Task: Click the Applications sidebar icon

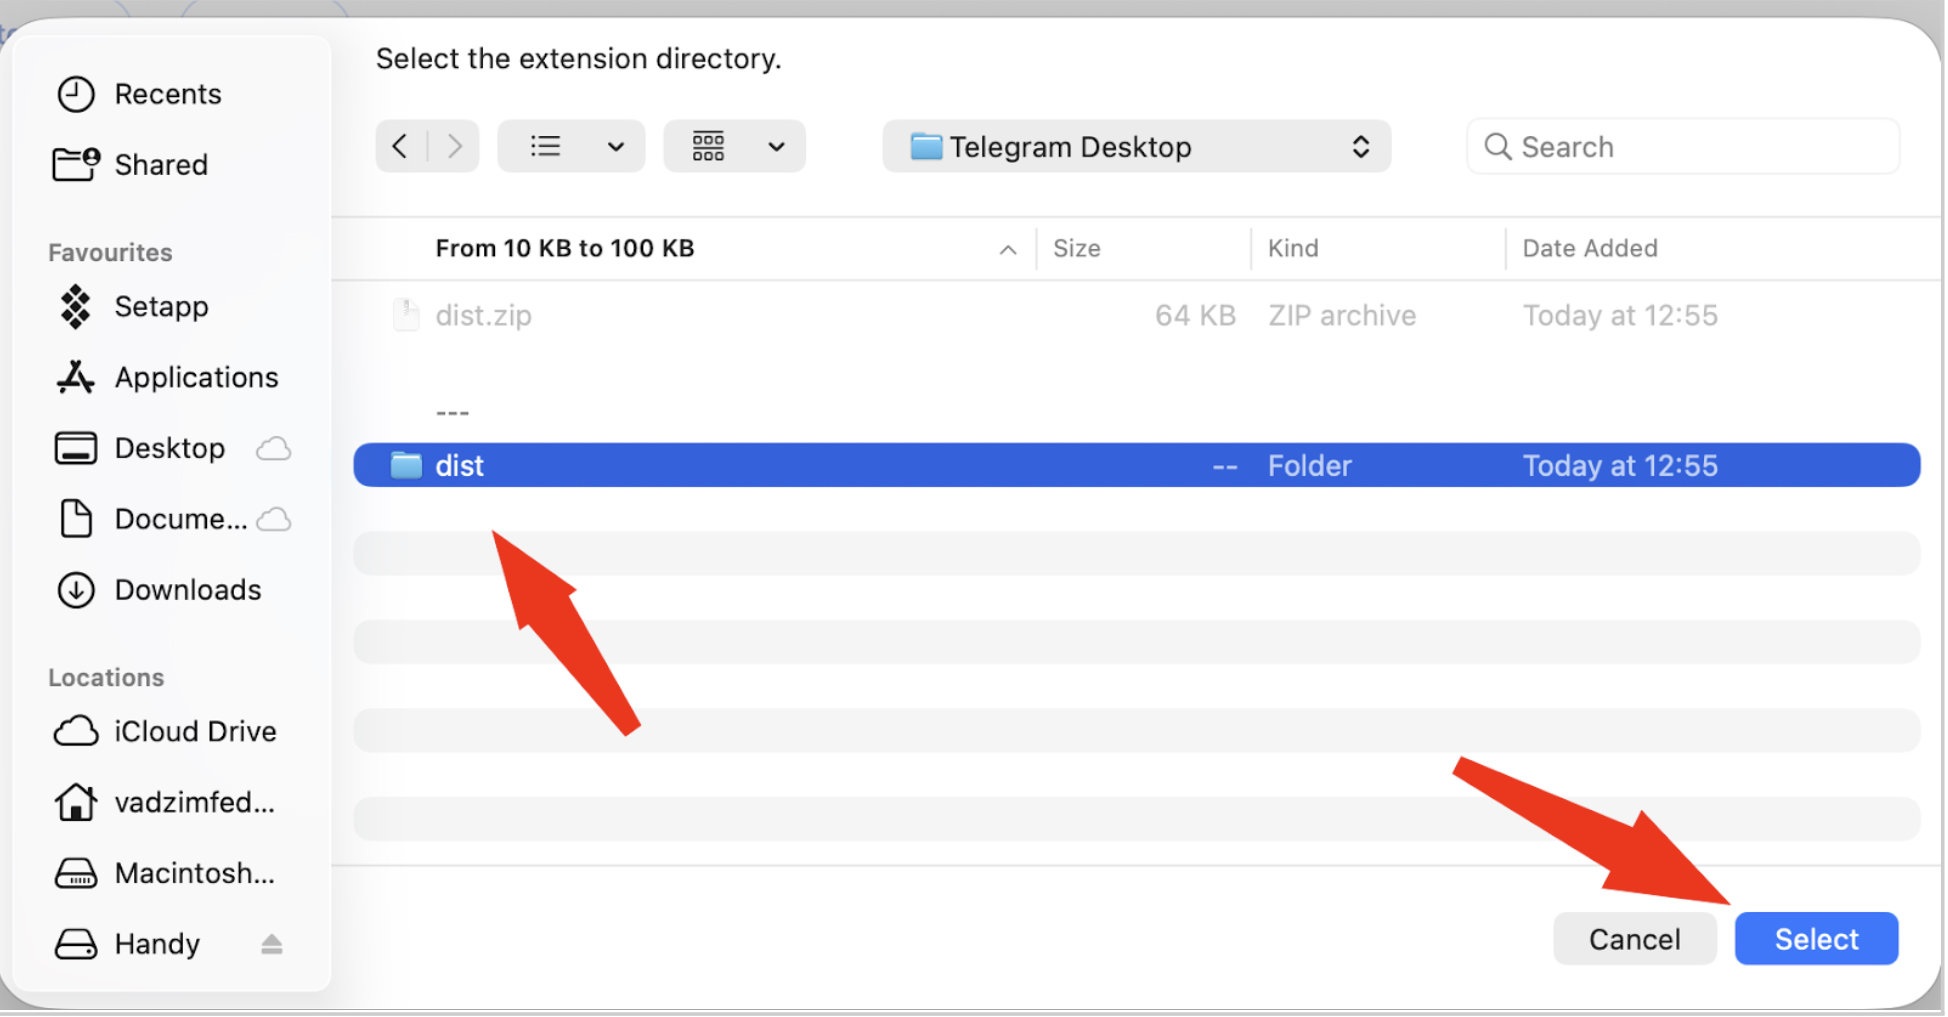Action: (75, 377)
